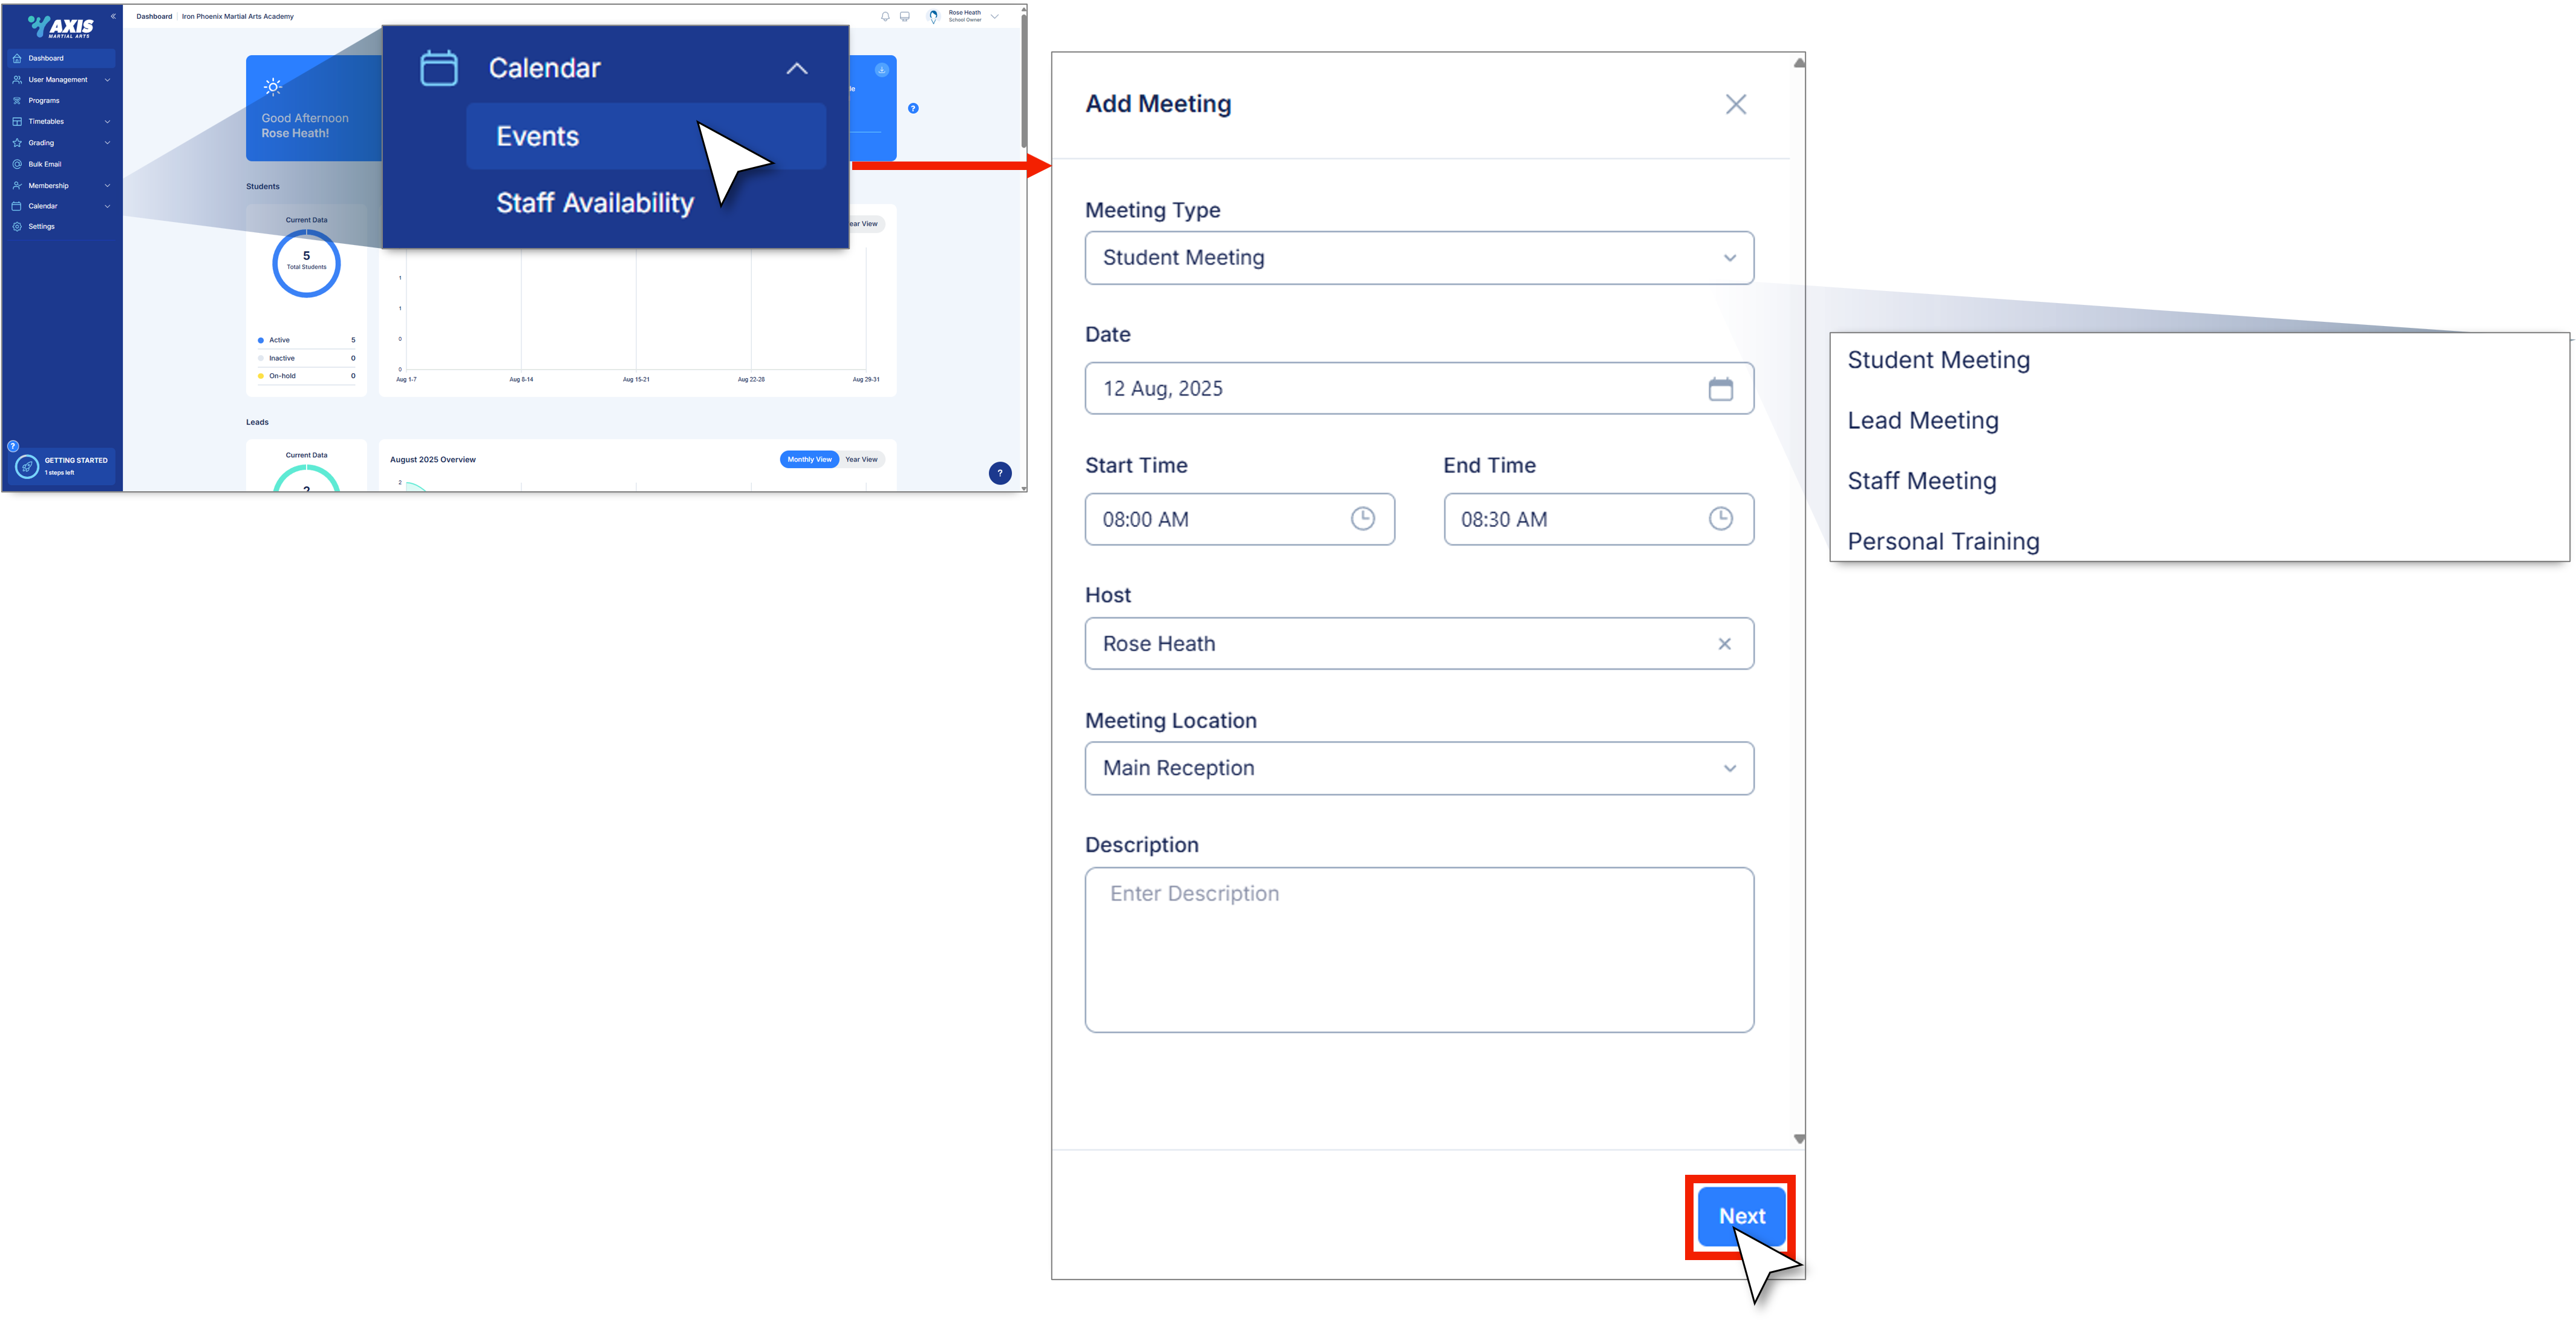Click the Enter Description text area
The image size is (2576, 1323).
[x=1418, y=949]
